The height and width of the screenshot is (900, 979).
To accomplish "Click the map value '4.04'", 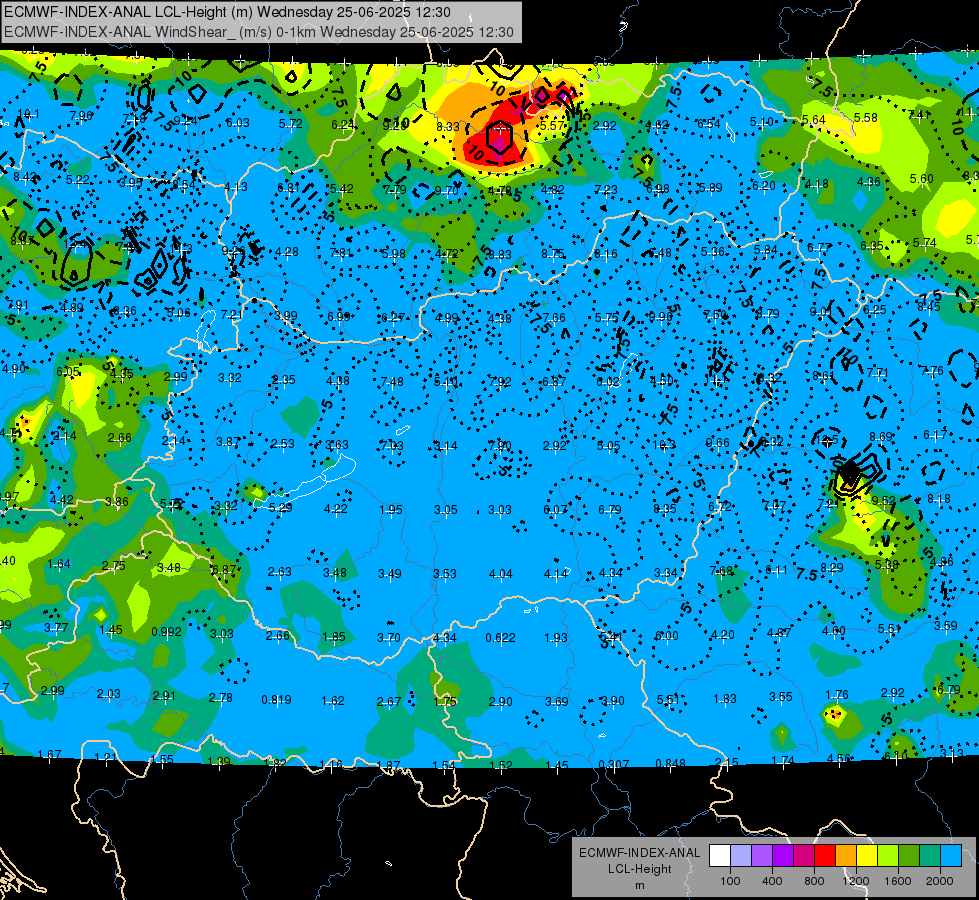I will click(x=501, y=573).
